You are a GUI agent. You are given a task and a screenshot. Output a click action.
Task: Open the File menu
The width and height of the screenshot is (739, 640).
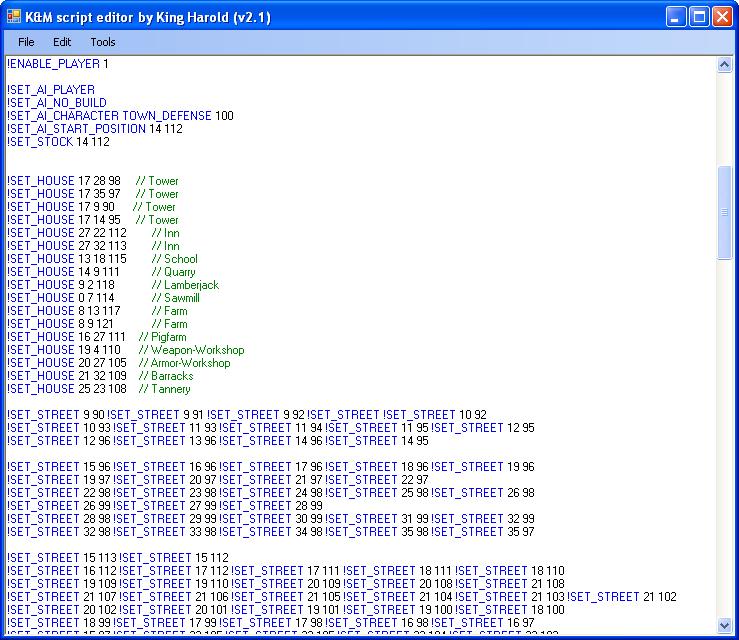pos(26,42)
